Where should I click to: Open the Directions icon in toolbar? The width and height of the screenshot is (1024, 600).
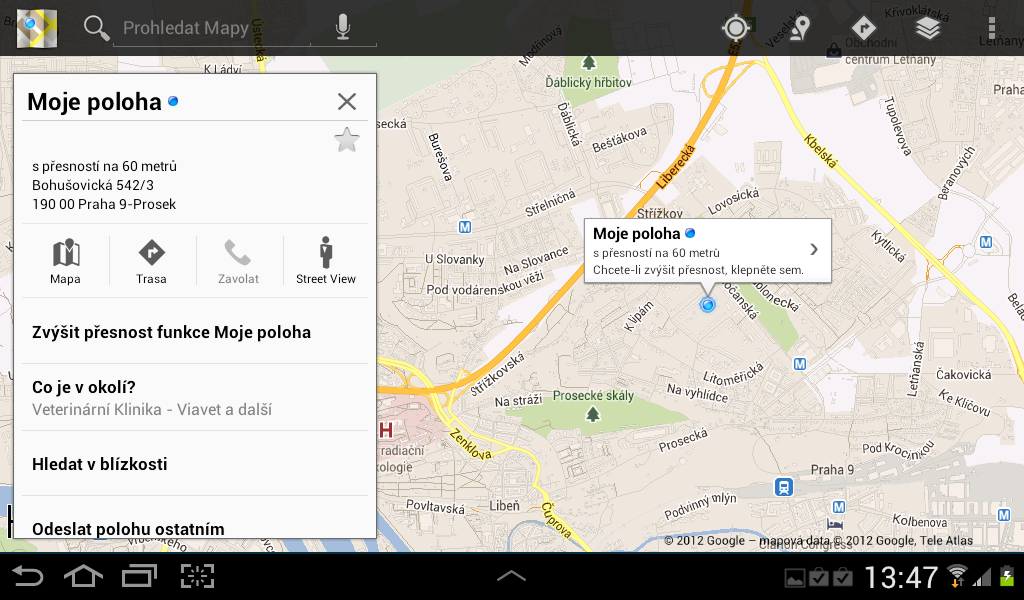(x=863, y=28)
